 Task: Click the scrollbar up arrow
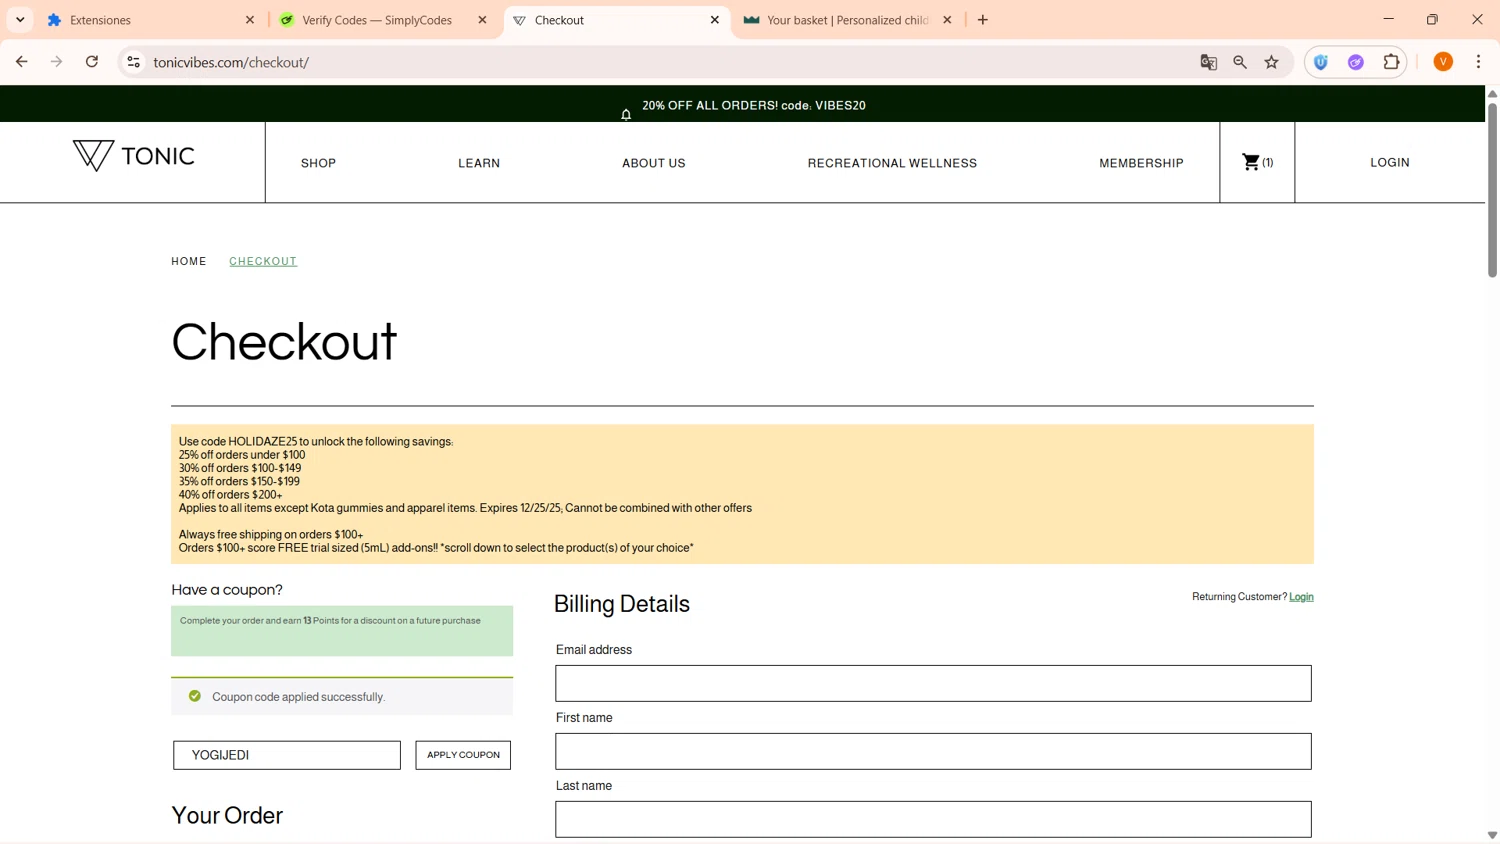pos(1492,94)
